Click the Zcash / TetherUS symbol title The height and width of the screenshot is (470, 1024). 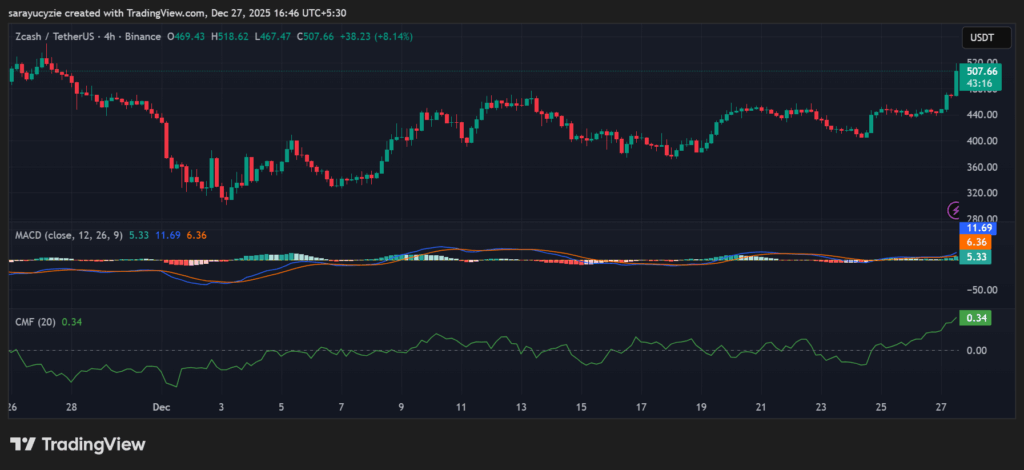tap(56, 37)
